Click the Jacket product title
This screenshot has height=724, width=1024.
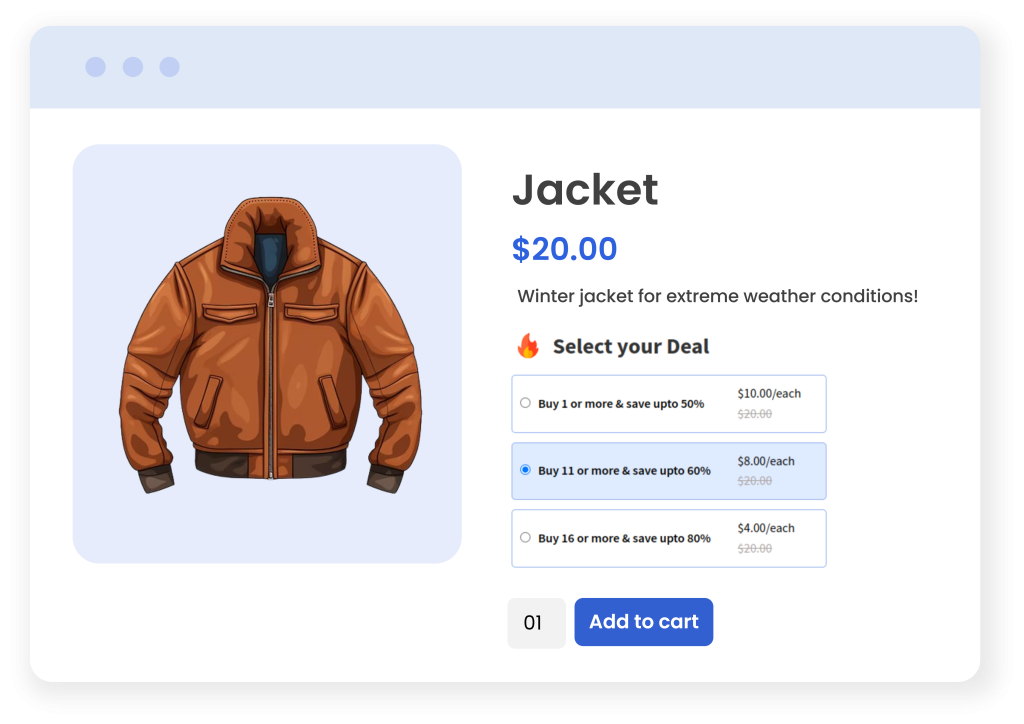click(584, 189)
